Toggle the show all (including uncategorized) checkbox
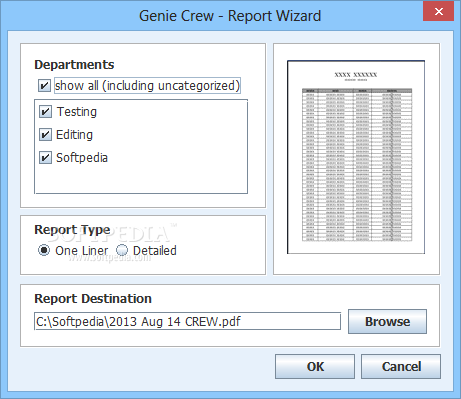 coord(44,86)
